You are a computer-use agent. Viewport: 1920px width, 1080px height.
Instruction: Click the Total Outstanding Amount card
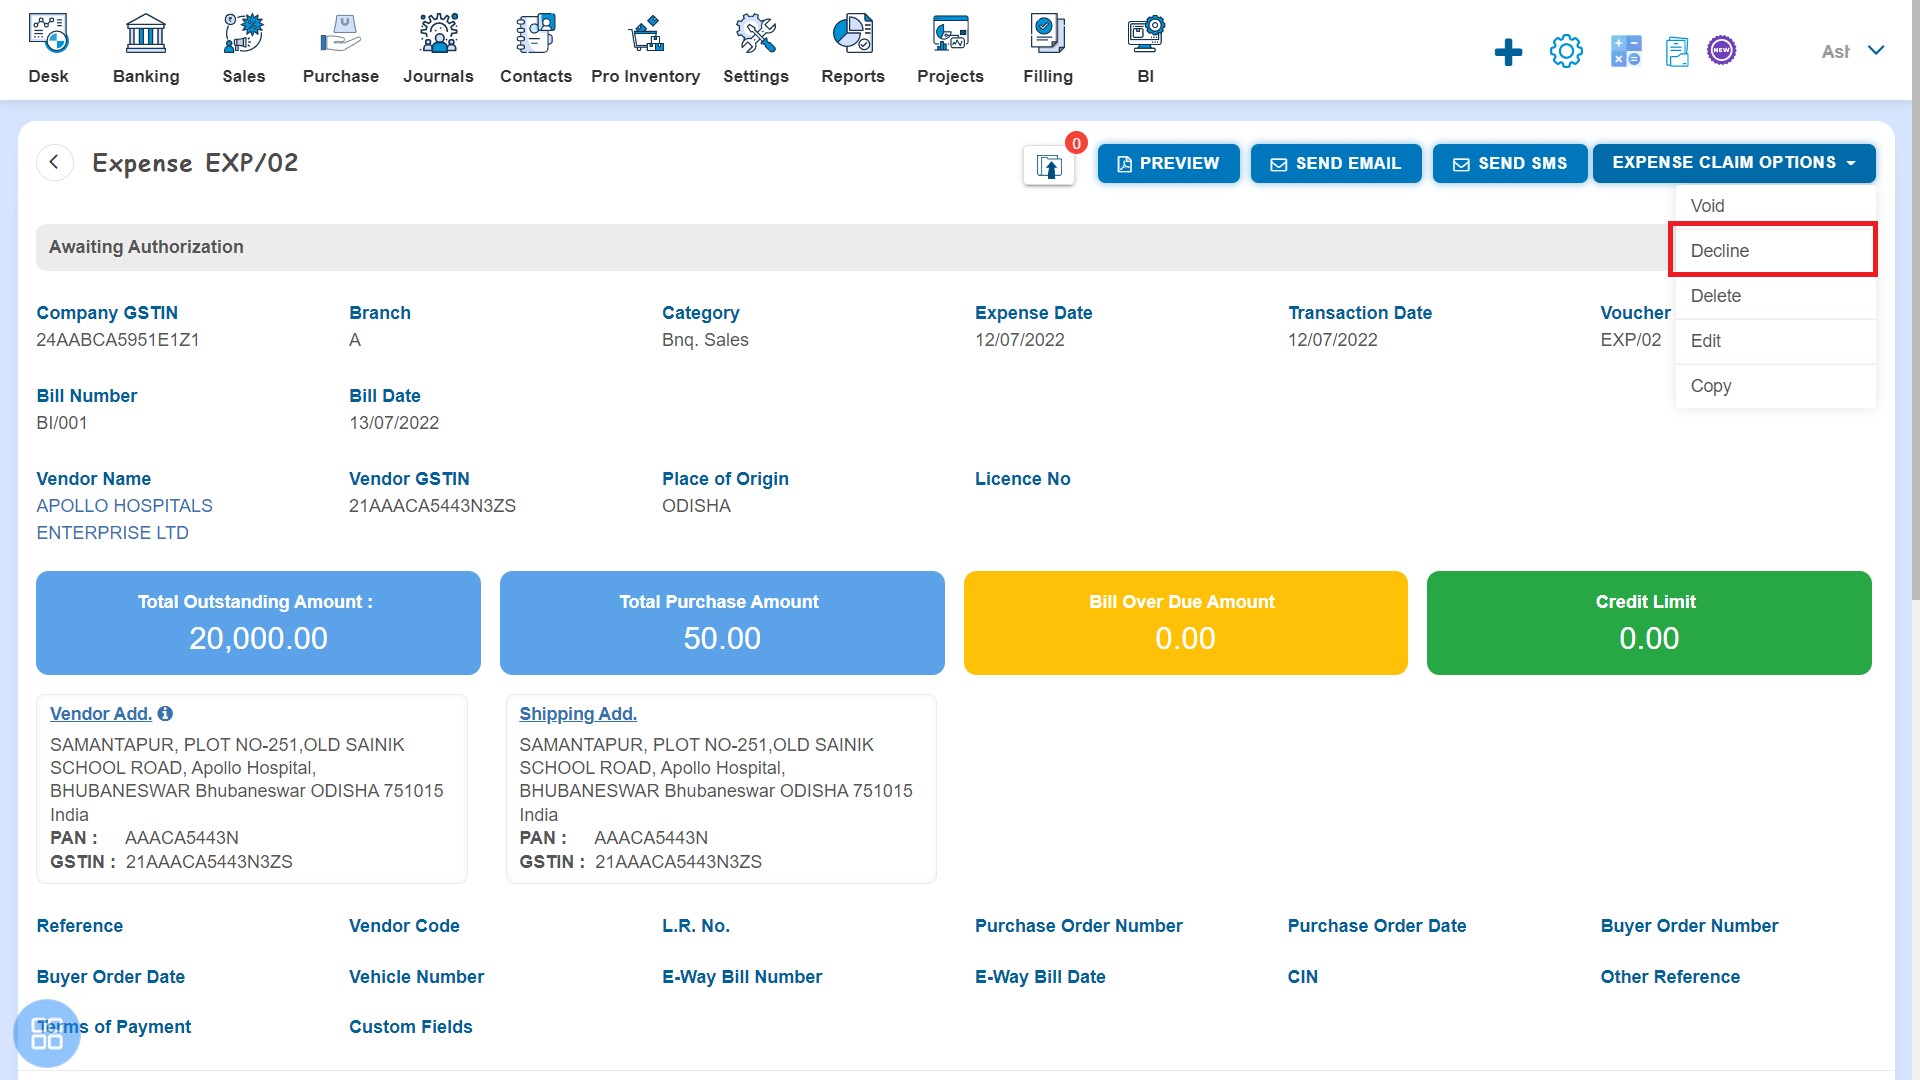coord(258,623)
